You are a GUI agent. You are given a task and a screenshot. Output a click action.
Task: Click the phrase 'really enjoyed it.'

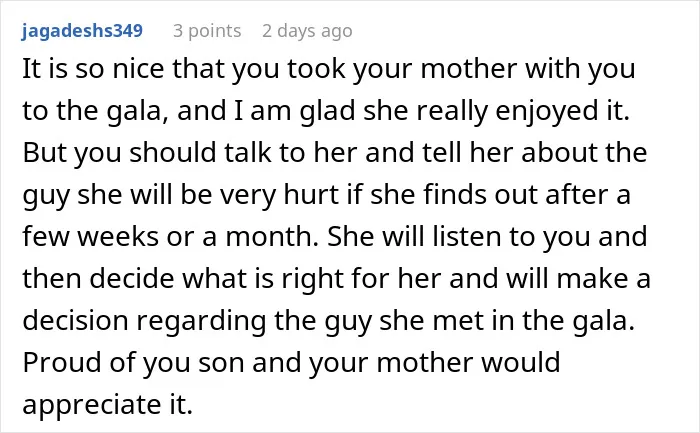pos(523,111)
